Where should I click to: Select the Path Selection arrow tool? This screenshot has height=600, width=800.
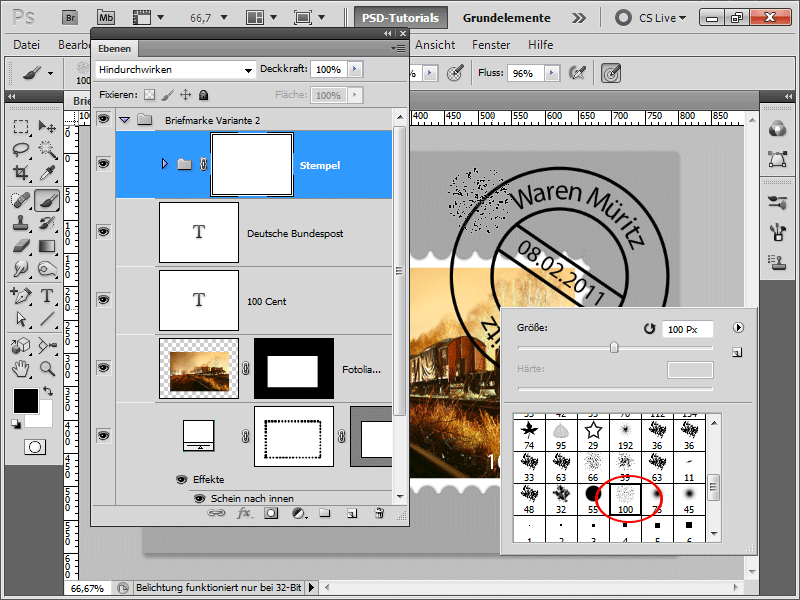pos(21,319)
